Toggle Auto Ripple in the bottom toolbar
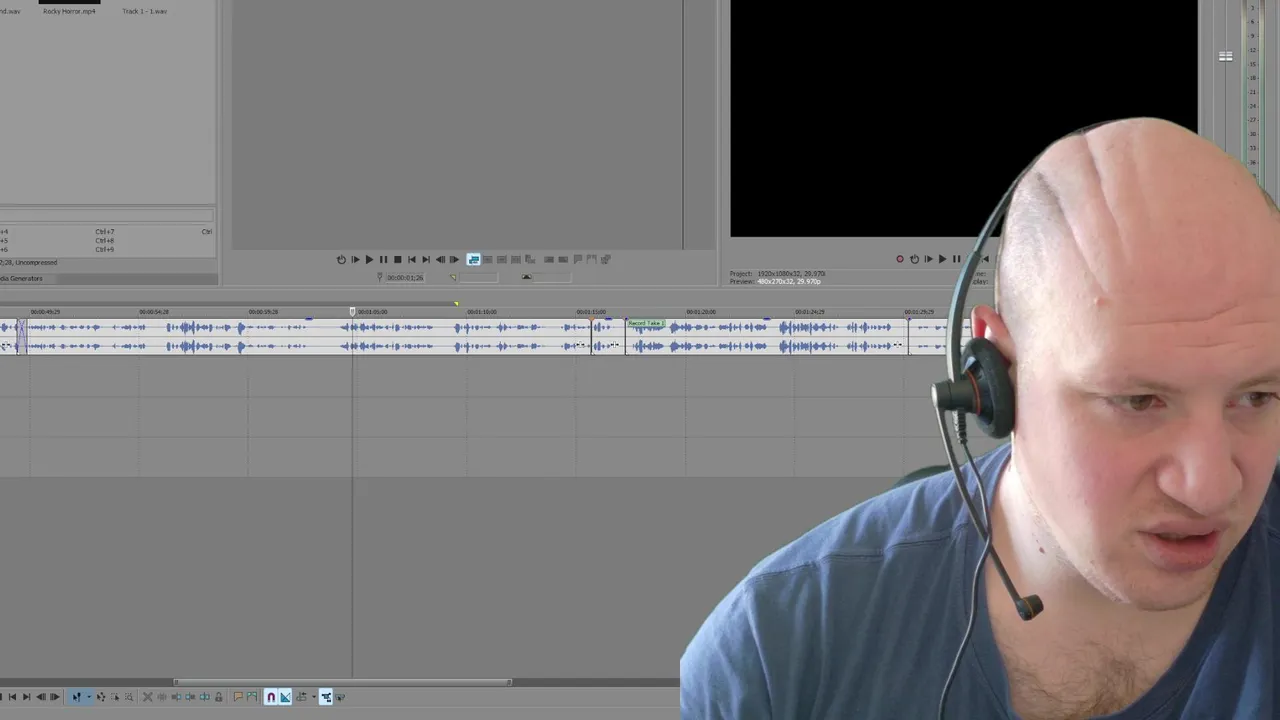The width and height of the screenshot is (1280, 720). click(302, 697)
